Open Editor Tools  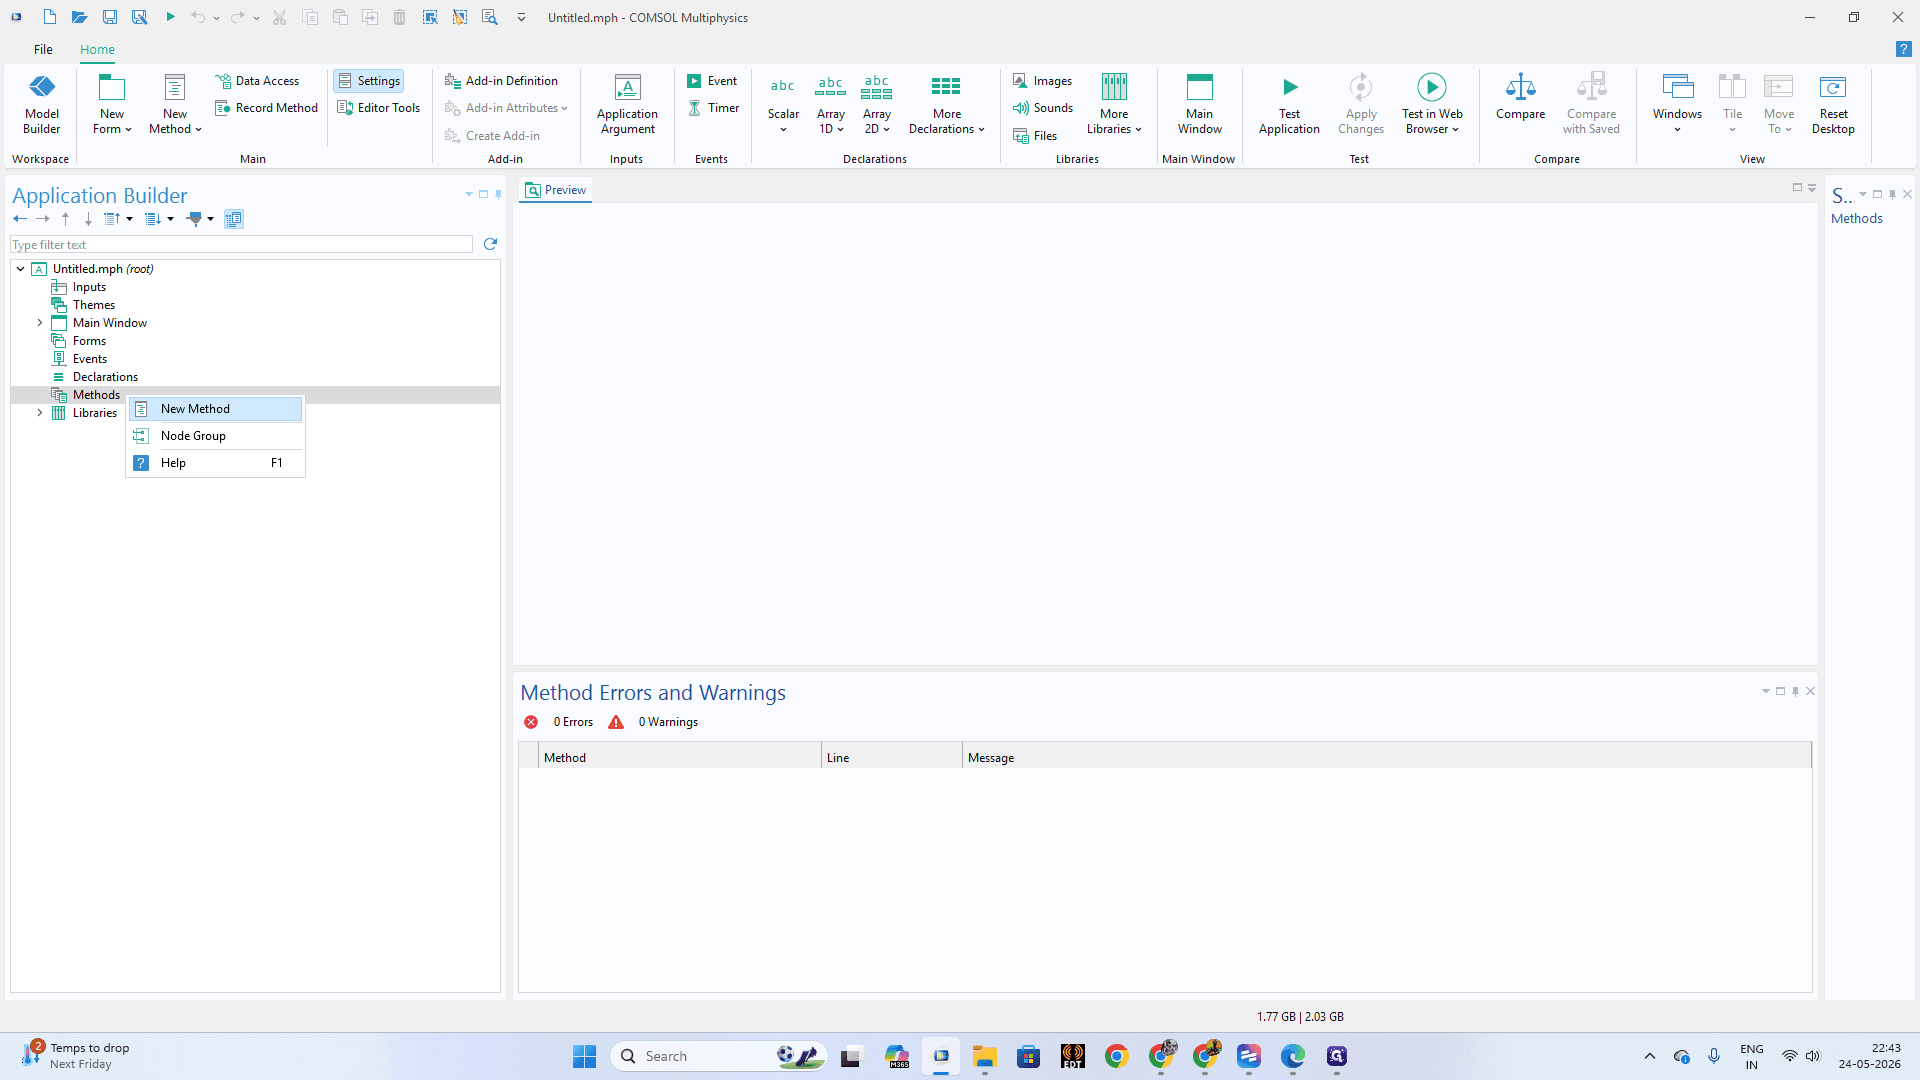[x=378, y=108]
